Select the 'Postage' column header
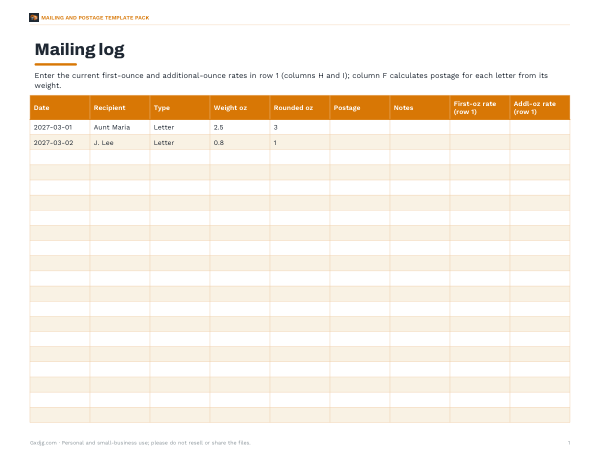Image resolution: width=600 pixels, height=464 pixels. [x=360, y=108]
